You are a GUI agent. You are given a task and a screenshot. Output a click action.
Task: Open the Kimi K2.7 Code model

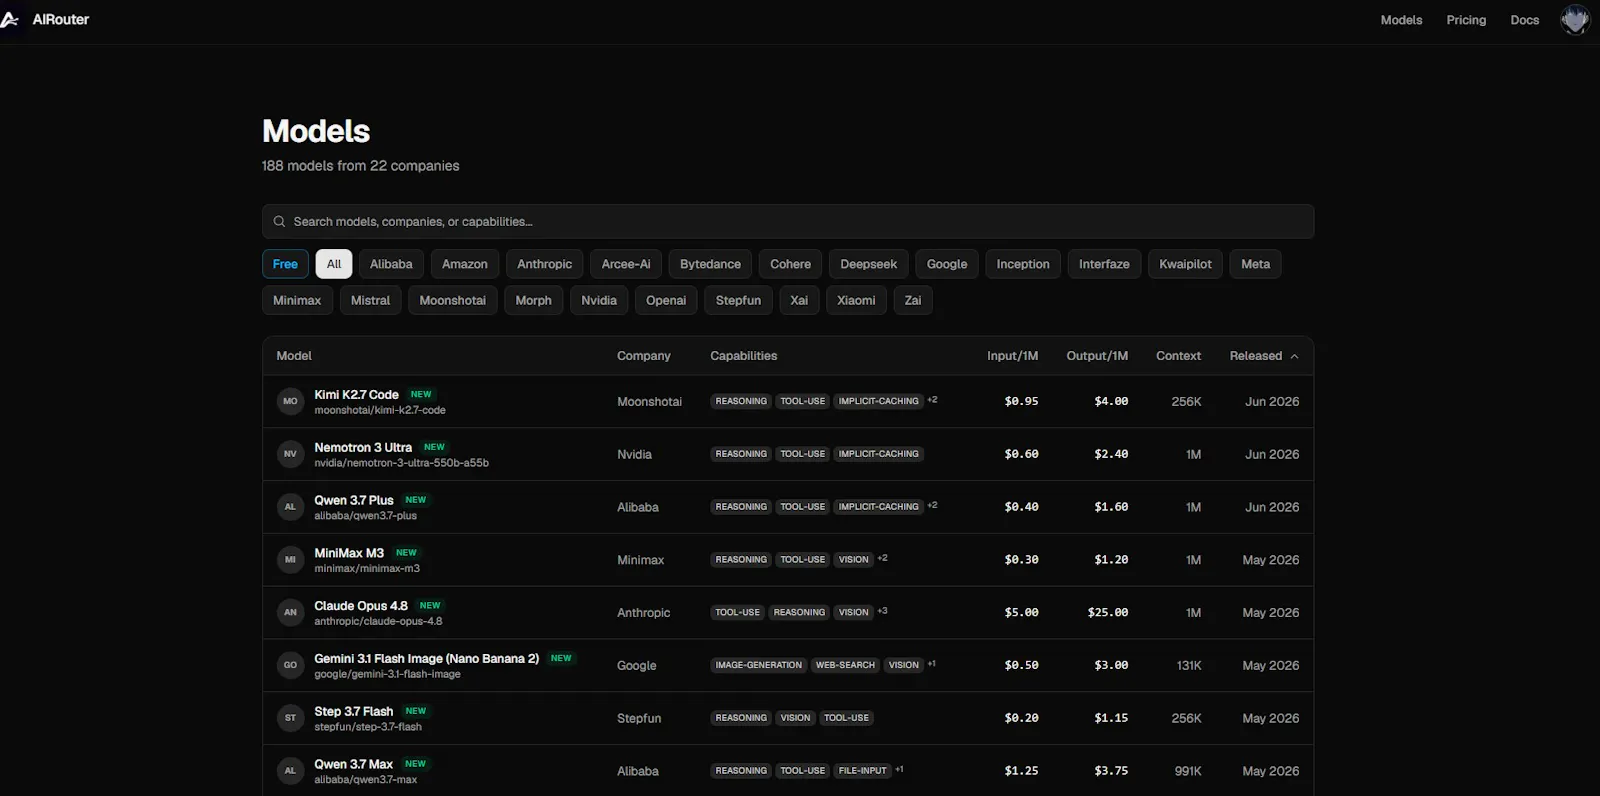click(356, 395)
